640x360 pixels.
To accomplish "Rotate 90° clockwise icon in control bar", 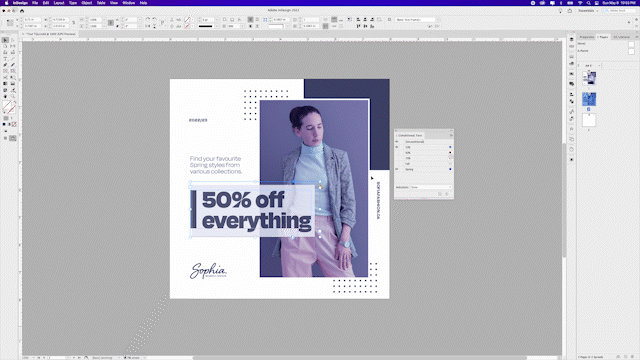I will pyautogui.click(x=148, y=19).
